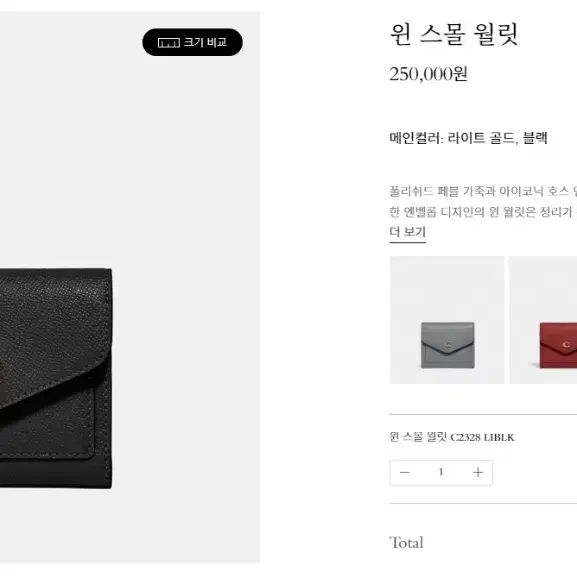The width and height of the screenshot is (577, 577).
Task: Select the gray wallet color thumbnail
Action: tap(447, 320)
